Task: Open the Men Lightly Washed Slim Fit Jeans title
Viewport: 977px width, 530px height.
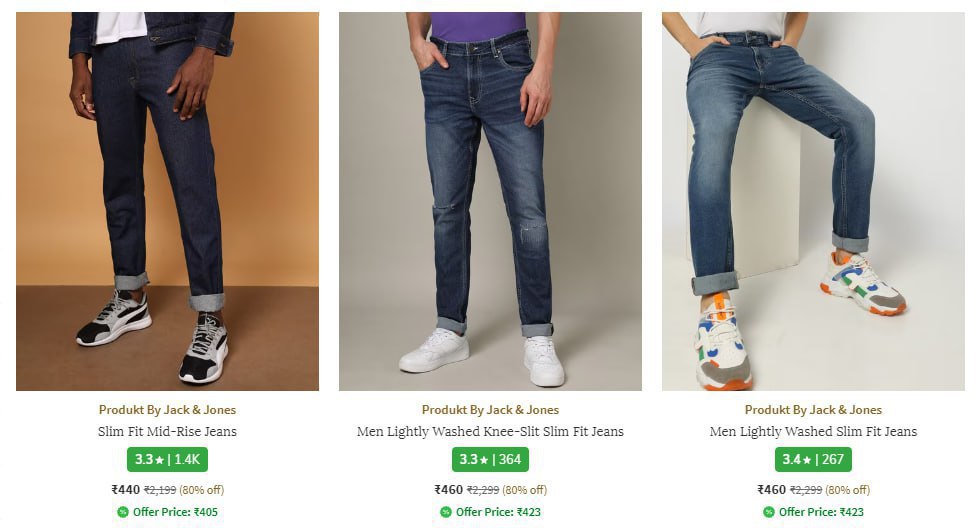Action: click(813, 432)
